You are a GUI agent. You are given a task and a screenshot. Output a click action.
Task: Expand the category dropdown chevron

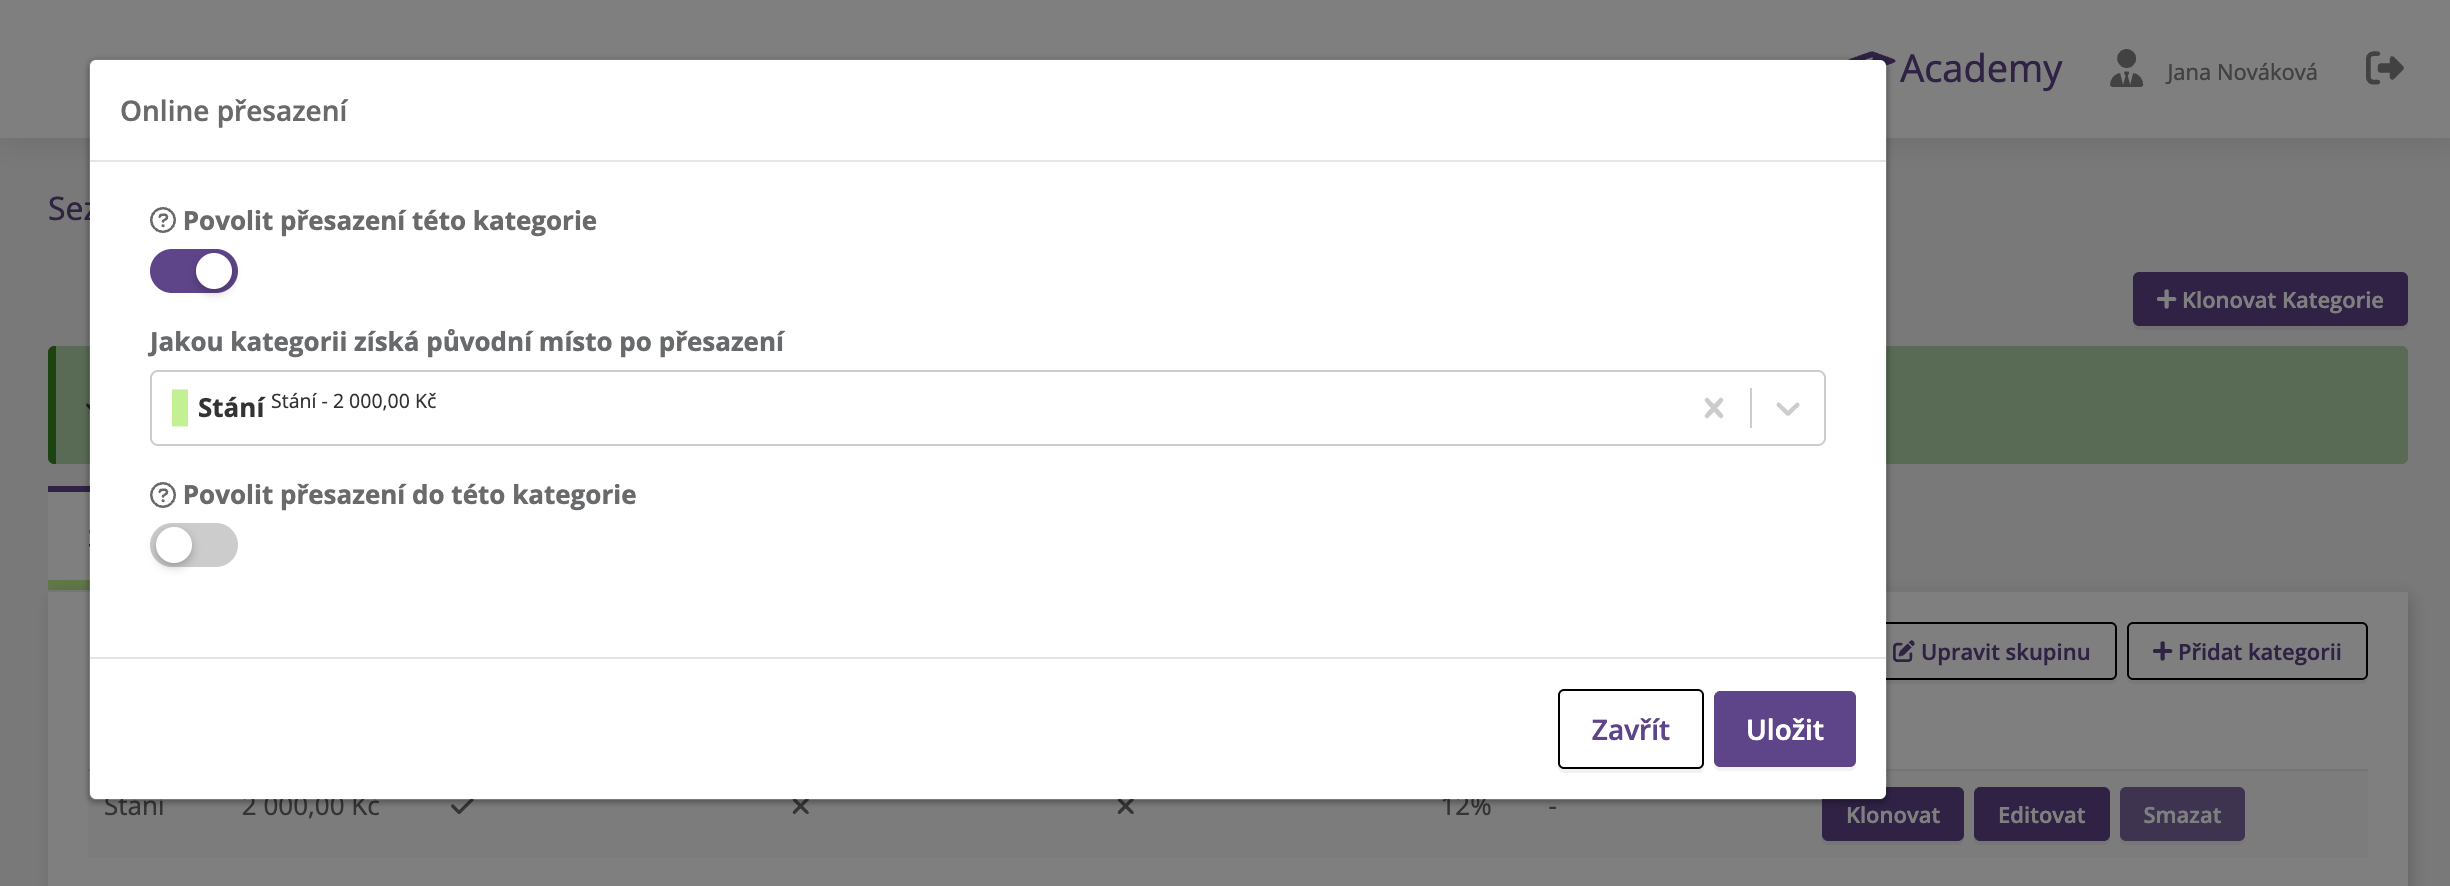[1788, 408]
